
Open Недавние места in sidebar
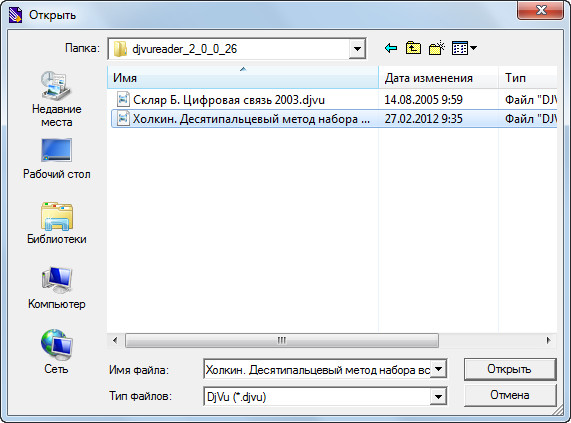[56, 99]
